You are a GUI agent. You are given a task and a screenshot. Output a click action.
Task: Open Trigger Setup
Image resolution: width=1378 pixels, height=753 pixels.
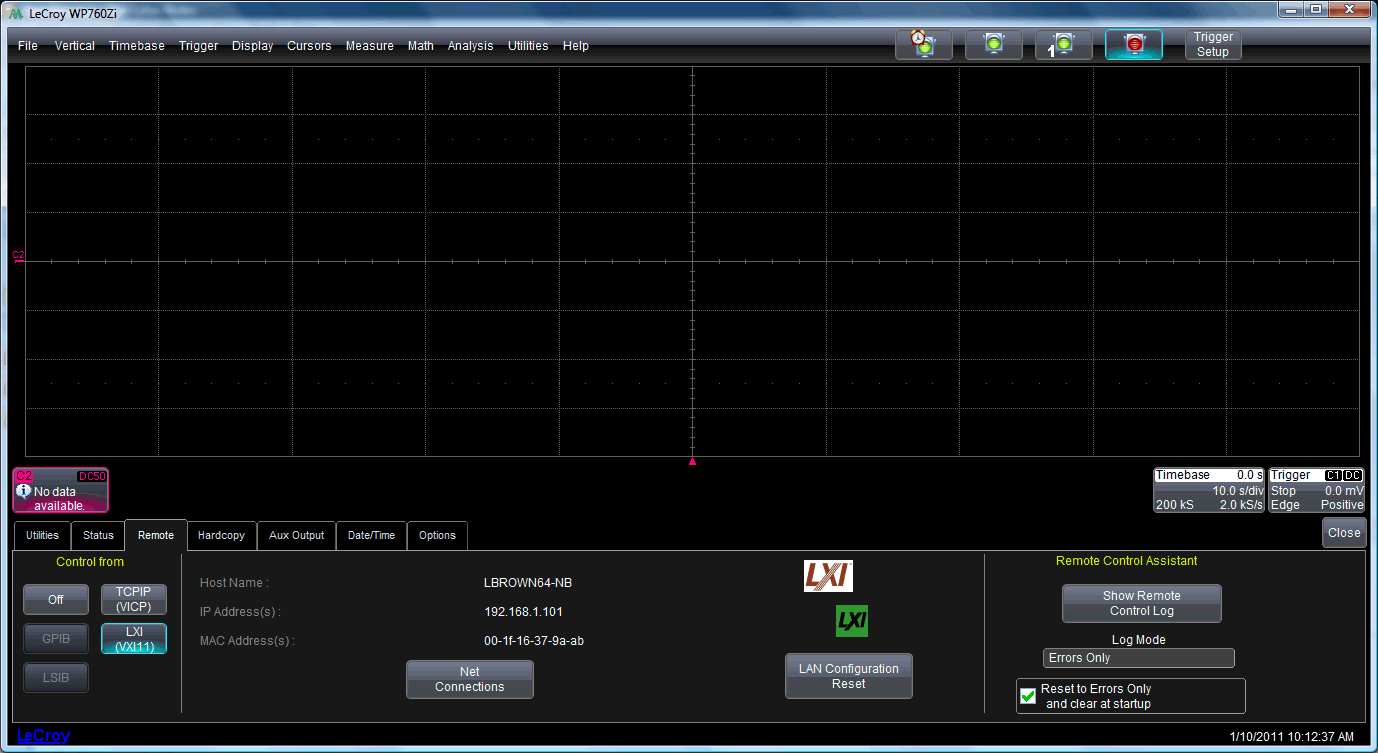[x=1213, y=45]
